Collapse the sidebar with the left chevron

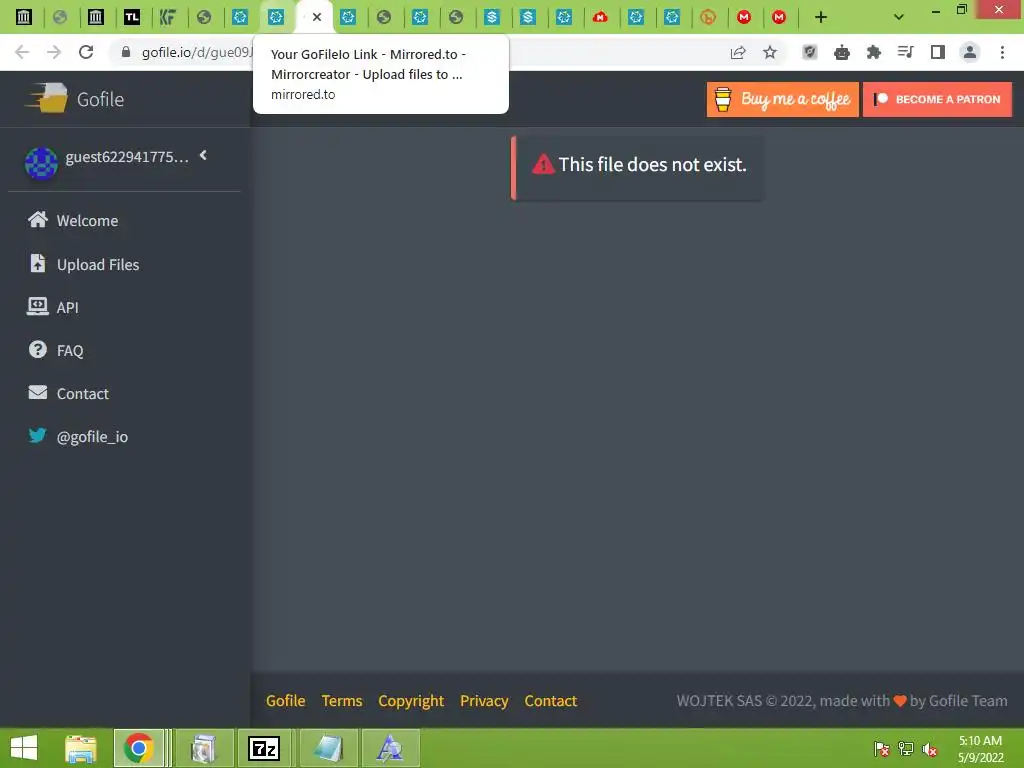tap(203, 155)
